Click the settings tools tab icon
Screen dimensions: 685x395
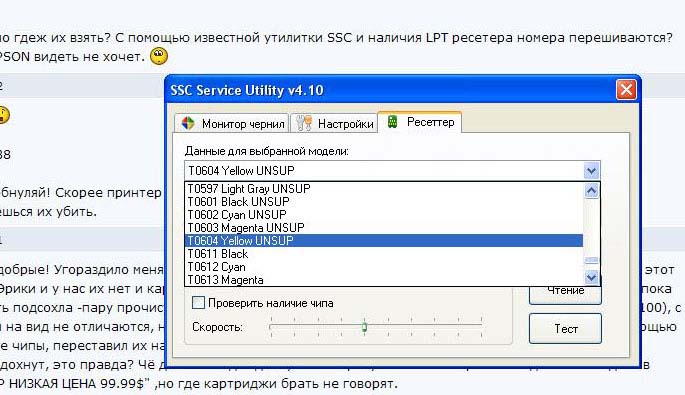pos(304,123)
